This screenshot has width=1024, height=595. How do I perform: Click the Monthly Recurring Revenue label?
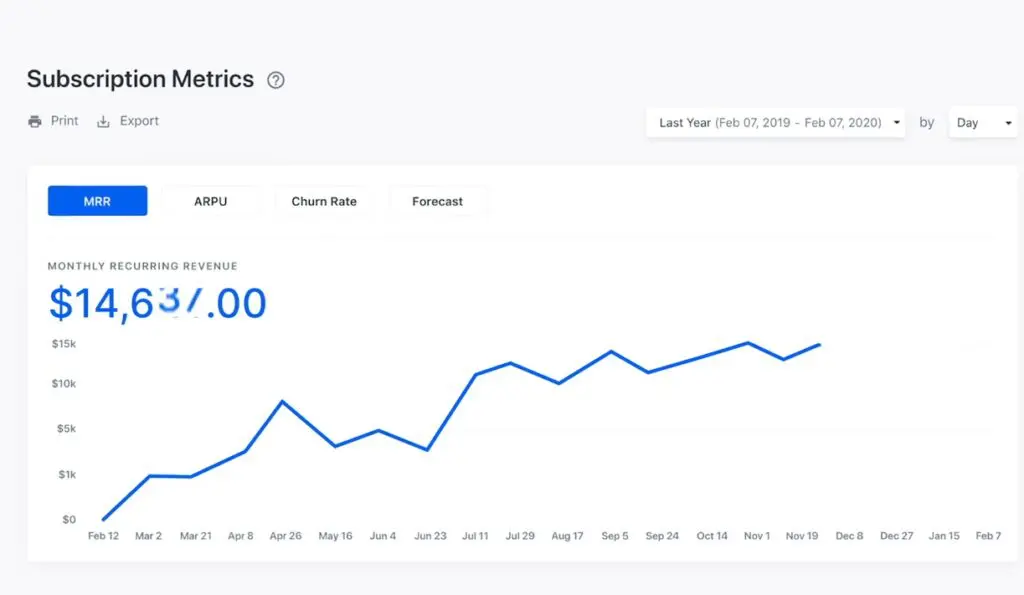[x=142, y=266]
